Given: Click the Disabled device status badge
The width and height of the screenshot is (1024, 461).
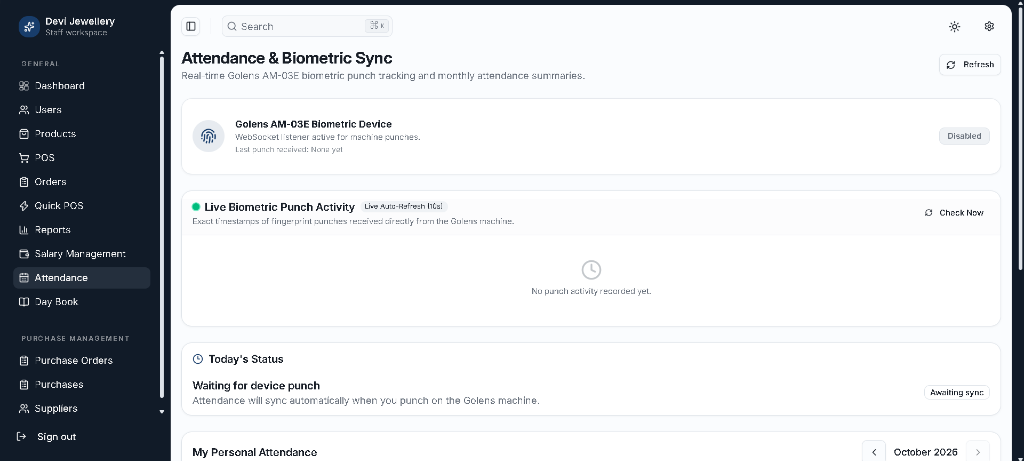Looking at the screenshot, I should point(964,136).
